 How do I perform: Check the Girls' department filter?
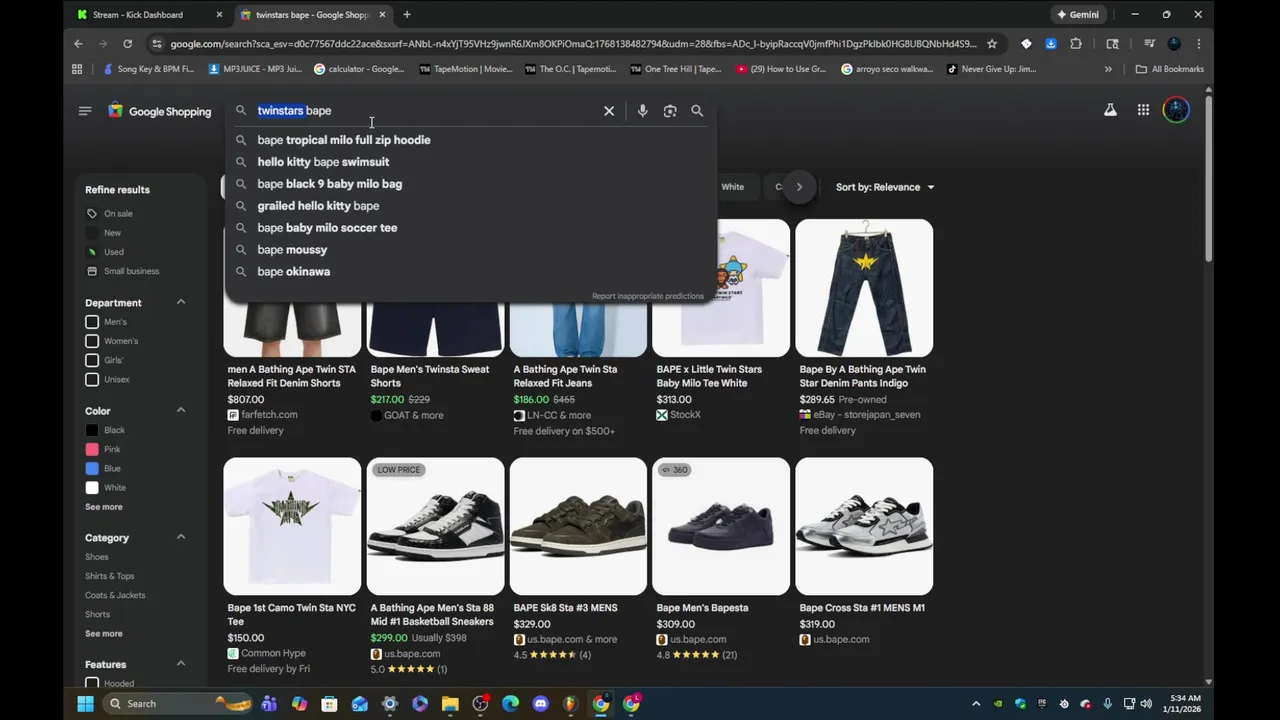tap(92, 360)
